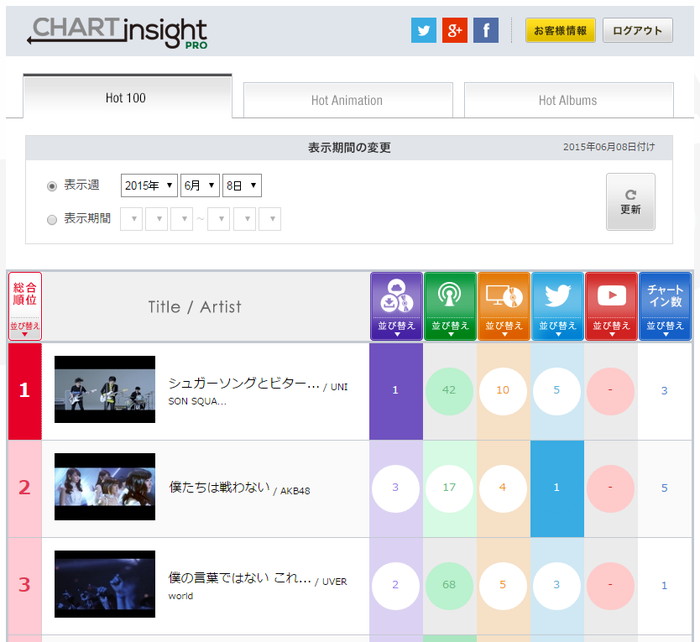Switch to the Hot Albums tab
This screenshot has width=700, height=642.
tap(567, 100)
